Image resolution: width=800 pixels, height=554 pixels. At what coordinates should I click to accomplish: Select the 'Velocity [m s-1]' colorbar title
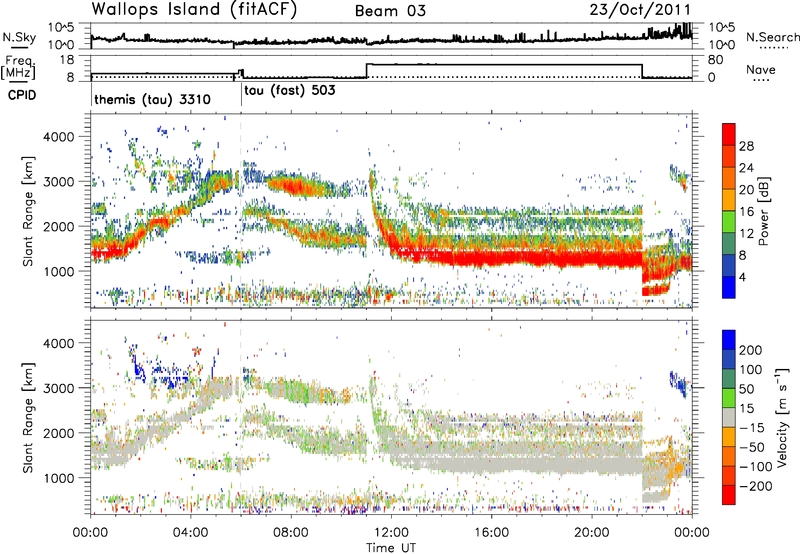(x=782, y=417)
